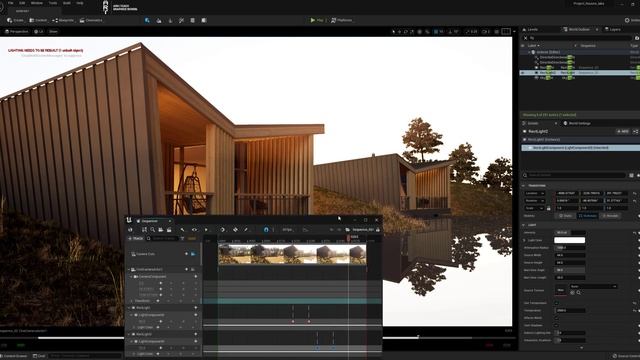Open the Source Texture asset dropdown

click(x=593, y=287)
